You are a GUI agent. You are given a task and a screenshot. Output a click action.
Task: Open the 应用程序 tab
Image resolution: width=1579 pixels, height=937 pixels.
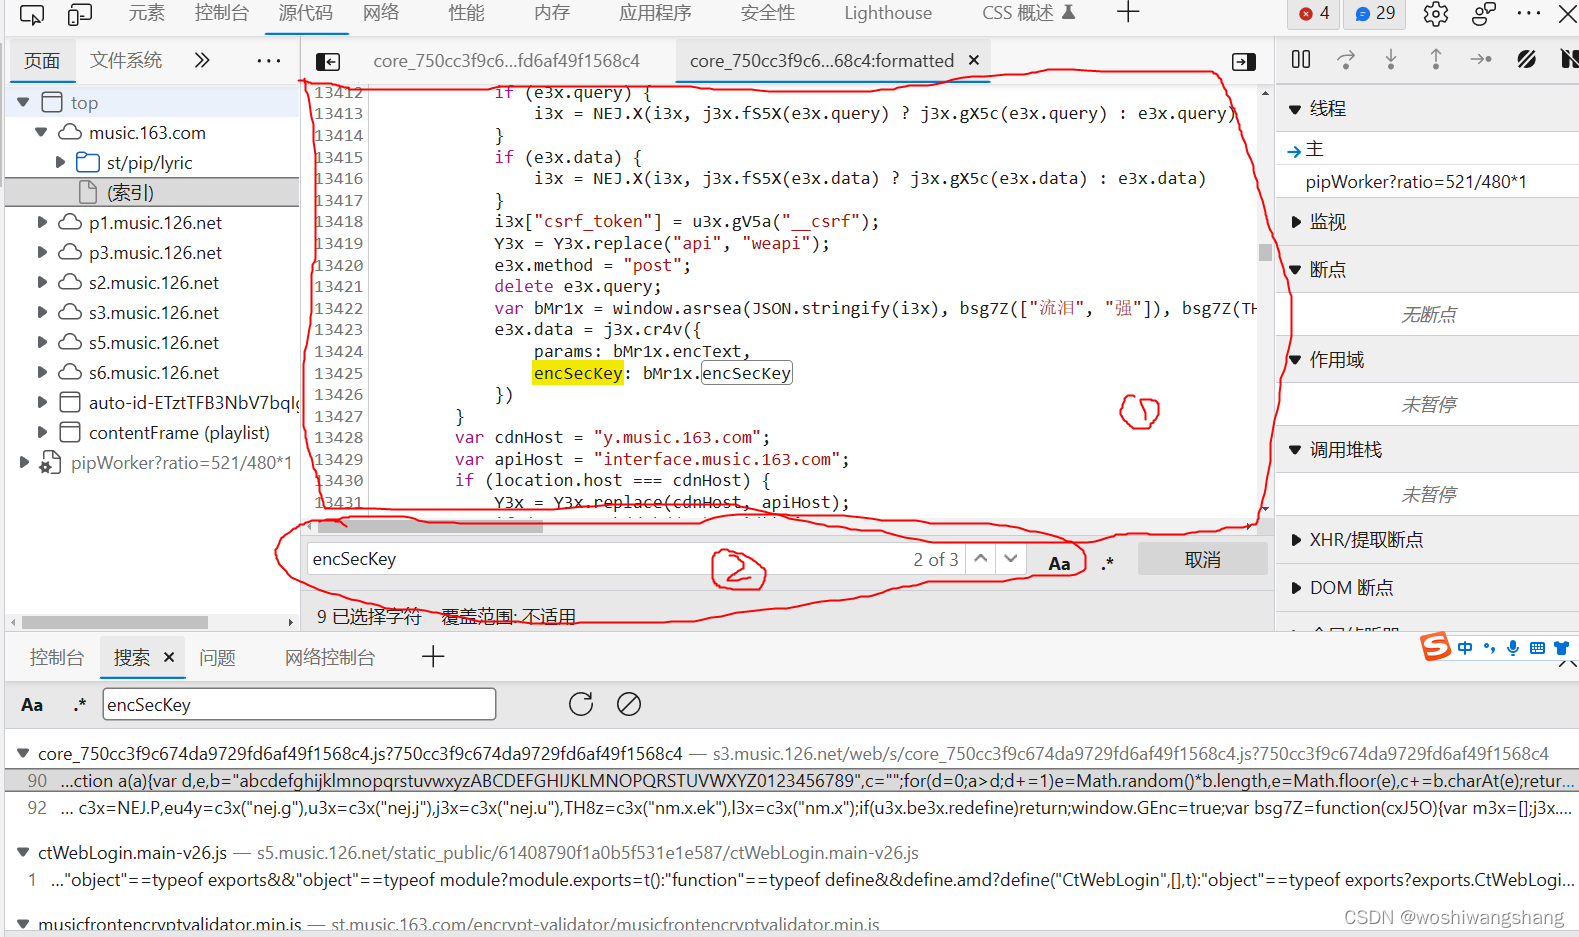tap(655, 13)
